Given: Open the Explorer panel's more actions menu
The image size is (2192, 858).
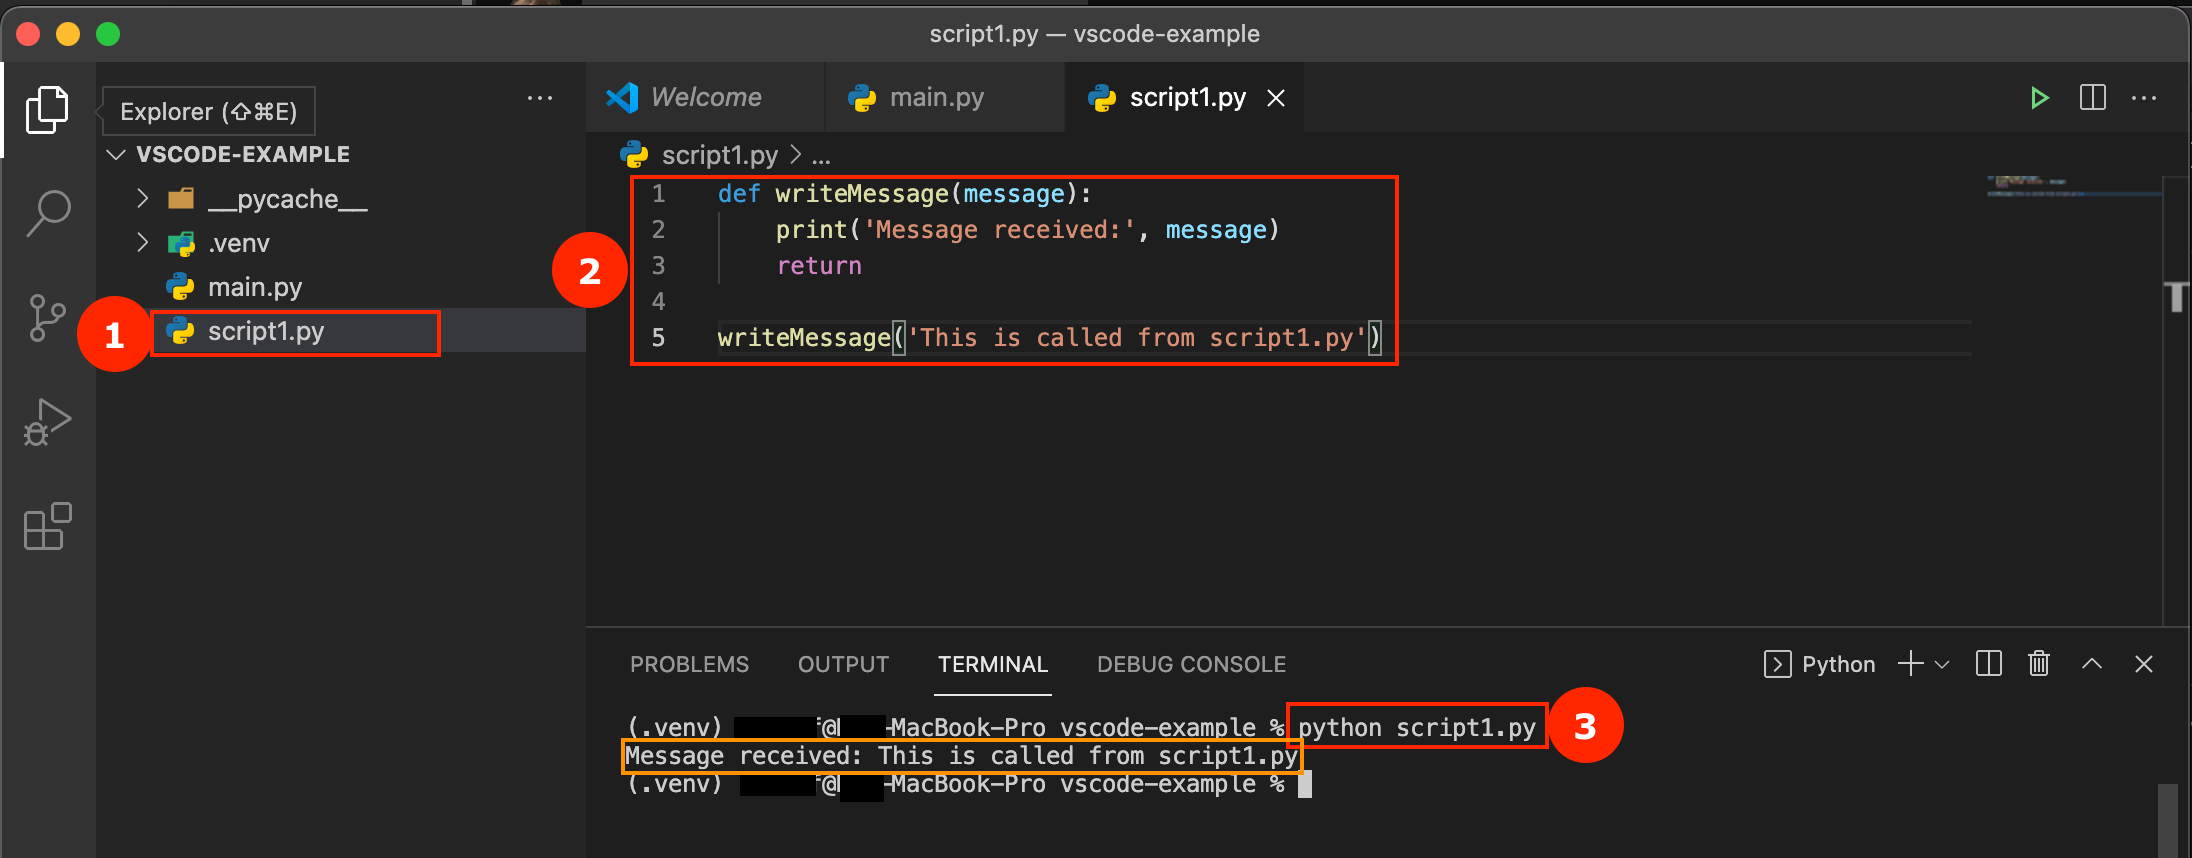Looking at the screenshot, I should pos(540,98).
